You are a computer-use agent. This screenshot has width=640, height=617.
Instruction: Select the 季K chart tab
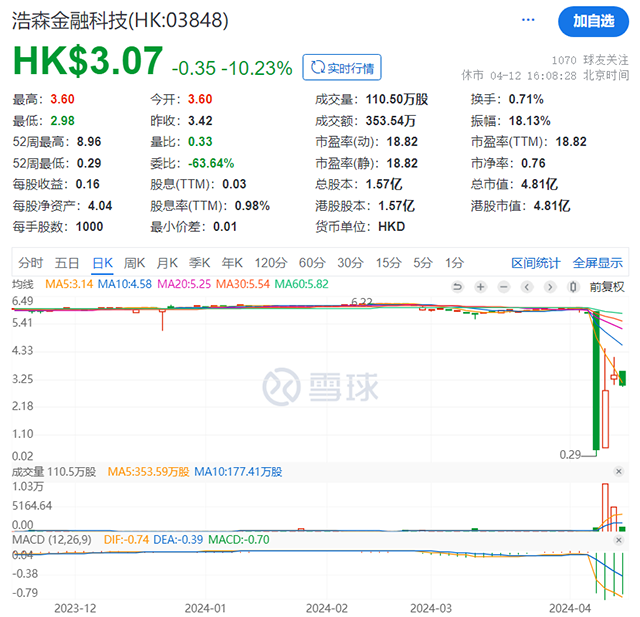tap(200, 263)
